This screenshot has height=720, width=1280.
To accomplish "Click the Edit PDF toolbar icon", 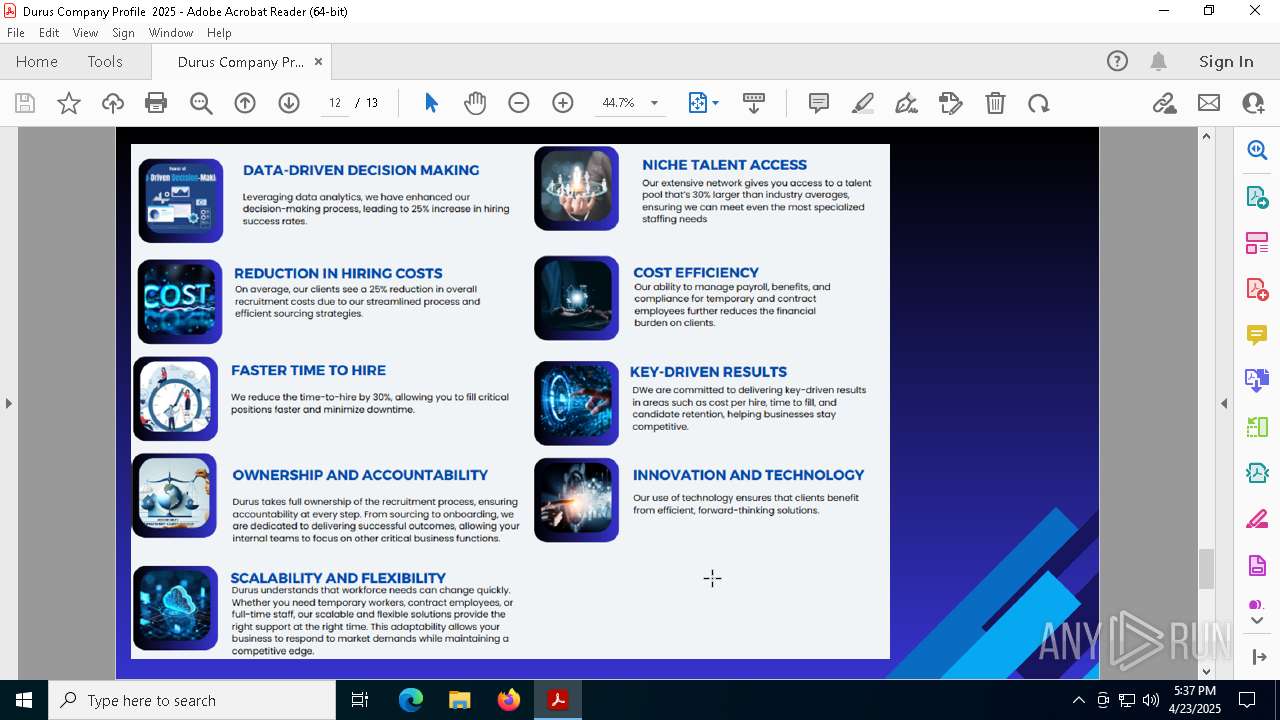I will point(951,103).
